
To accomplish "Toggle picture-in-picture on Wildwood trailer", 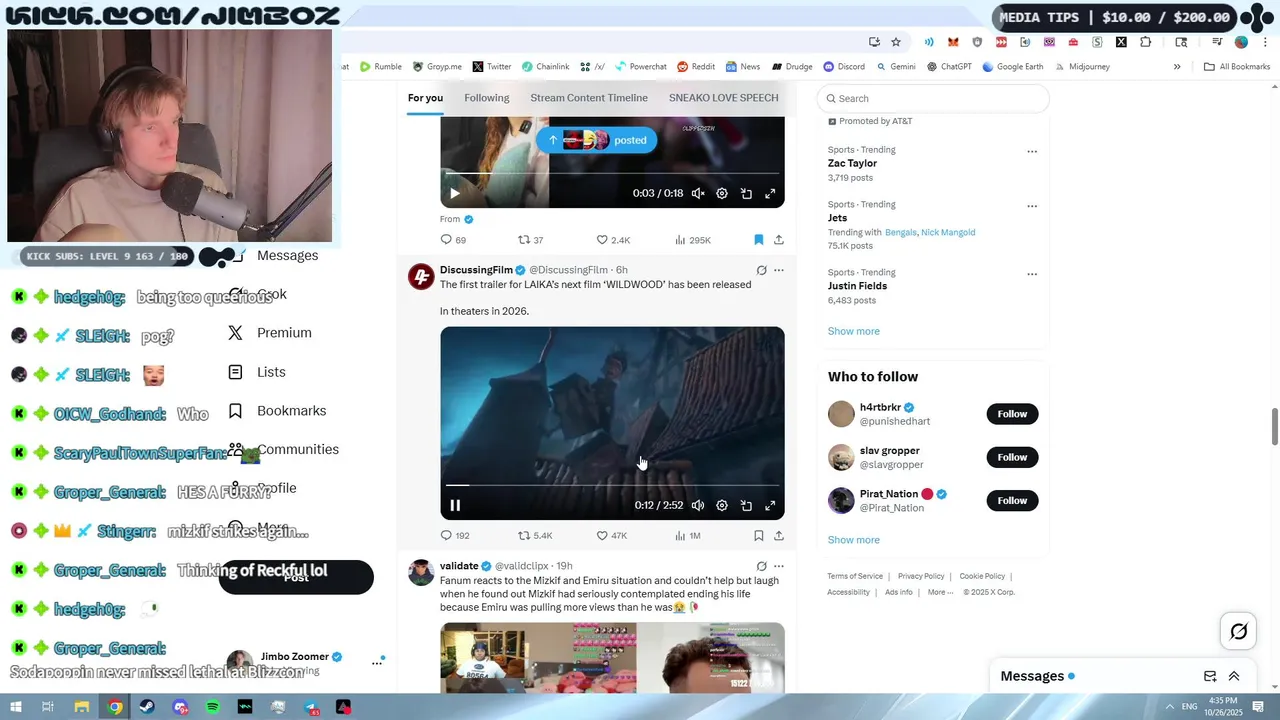I will (x=746, y=505).
